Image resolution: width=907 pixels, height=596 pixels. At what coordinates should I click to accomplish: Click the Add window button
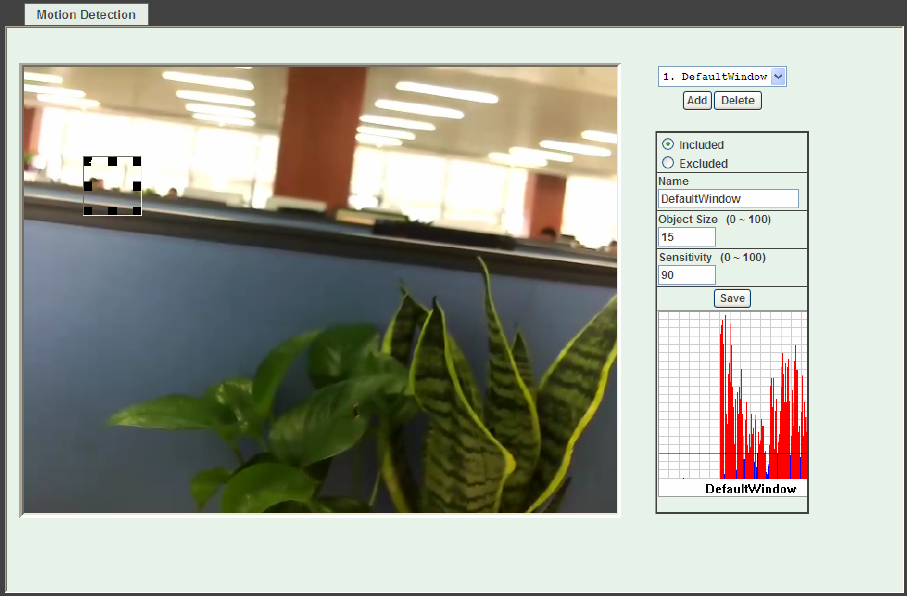pyautogui.click(x=697, y=100)
